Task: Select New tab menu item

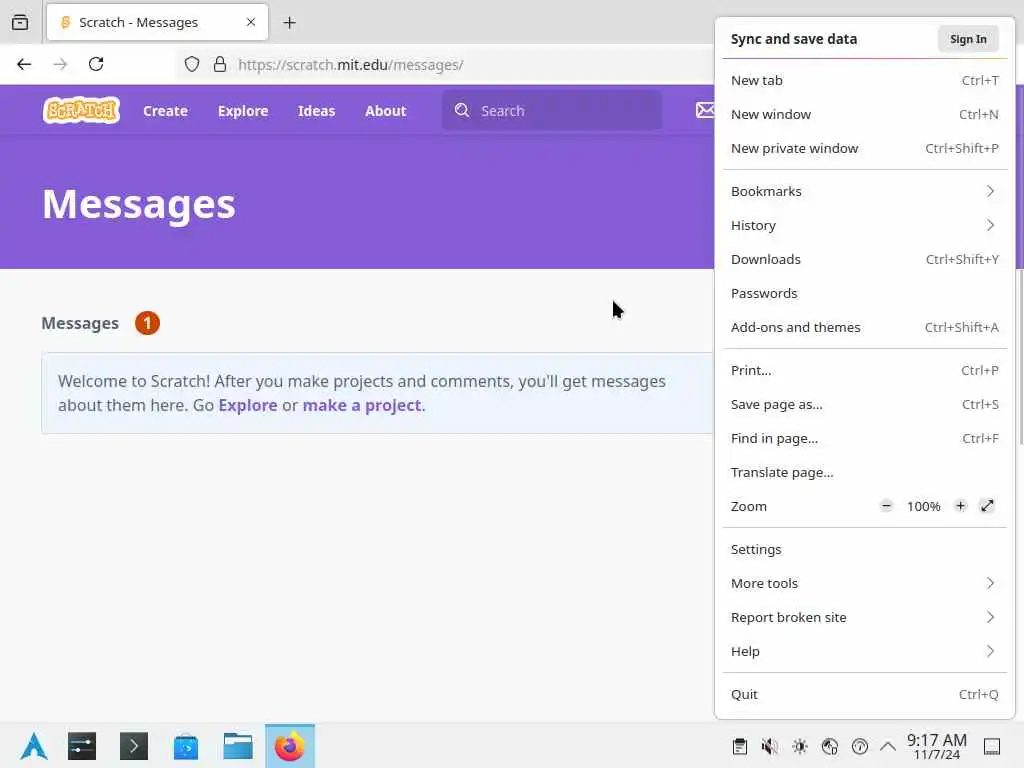Action: (x=865, y=80)
